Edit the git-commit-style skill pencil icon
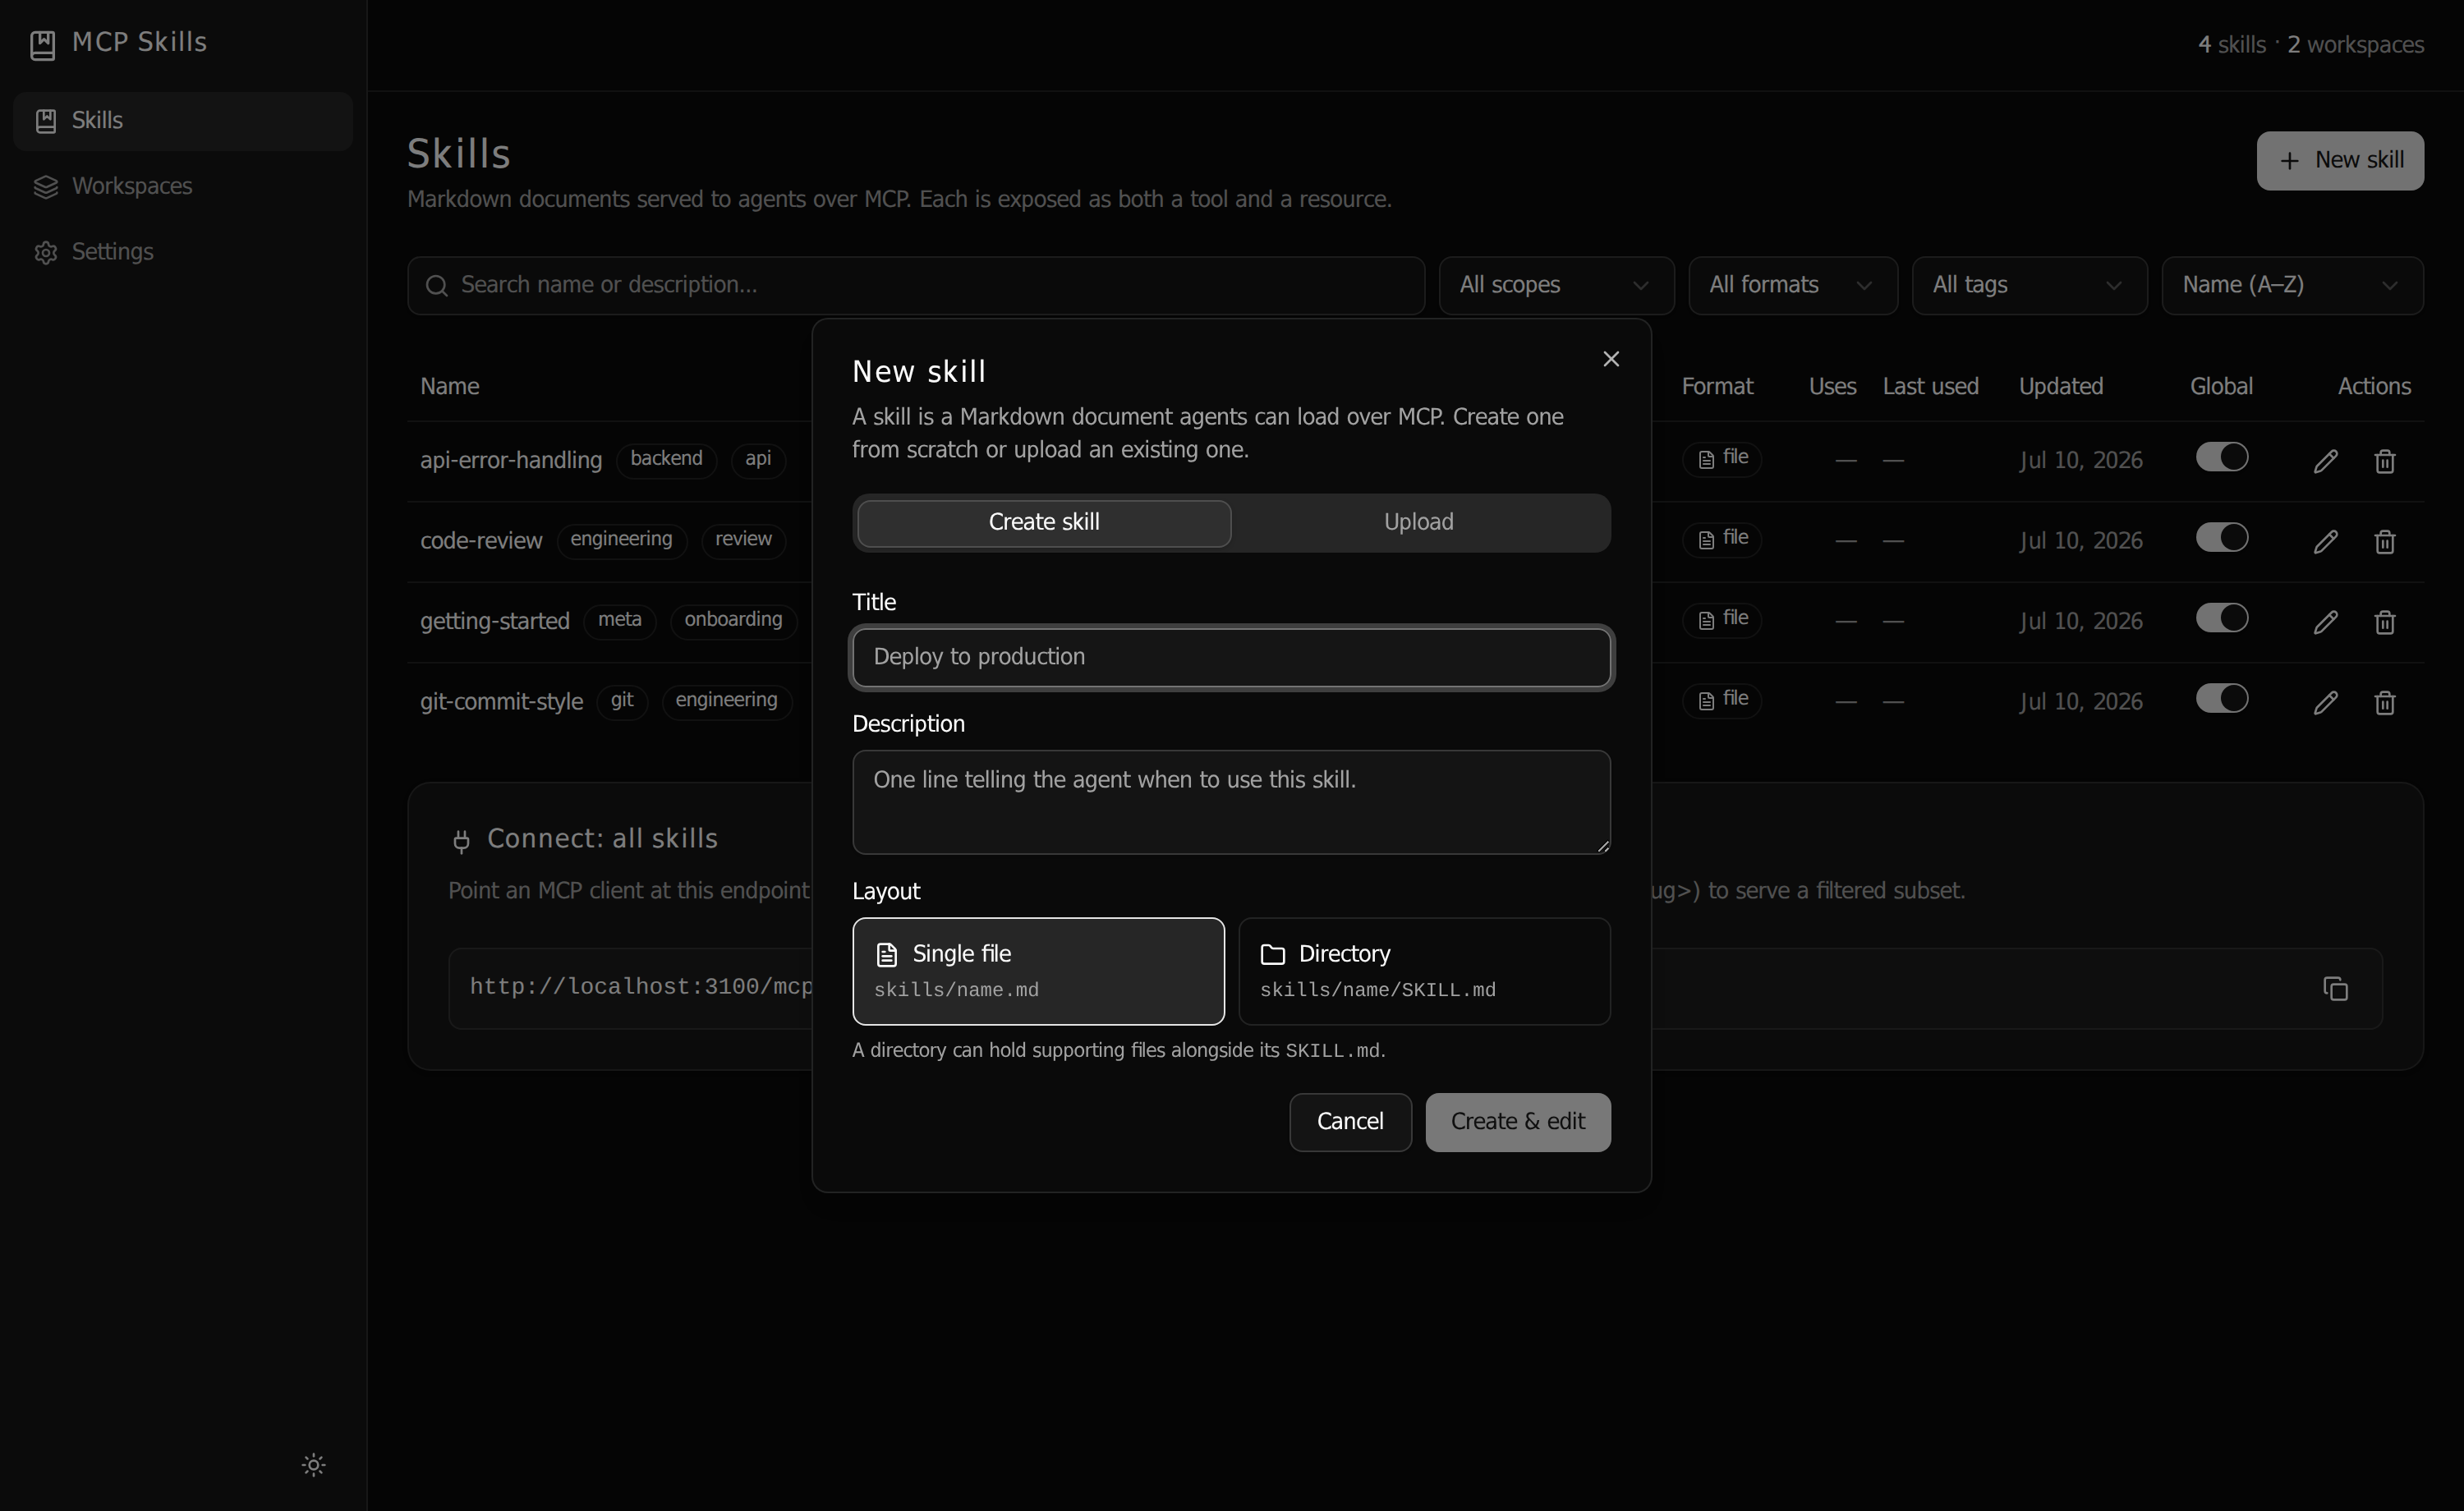The image size is (2464, 1511). 2325,703
